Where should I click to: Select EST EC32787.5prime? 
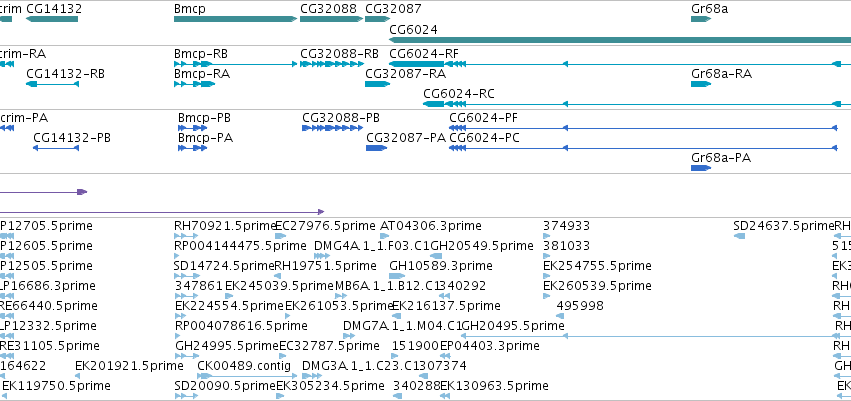[x=284, y=357]
